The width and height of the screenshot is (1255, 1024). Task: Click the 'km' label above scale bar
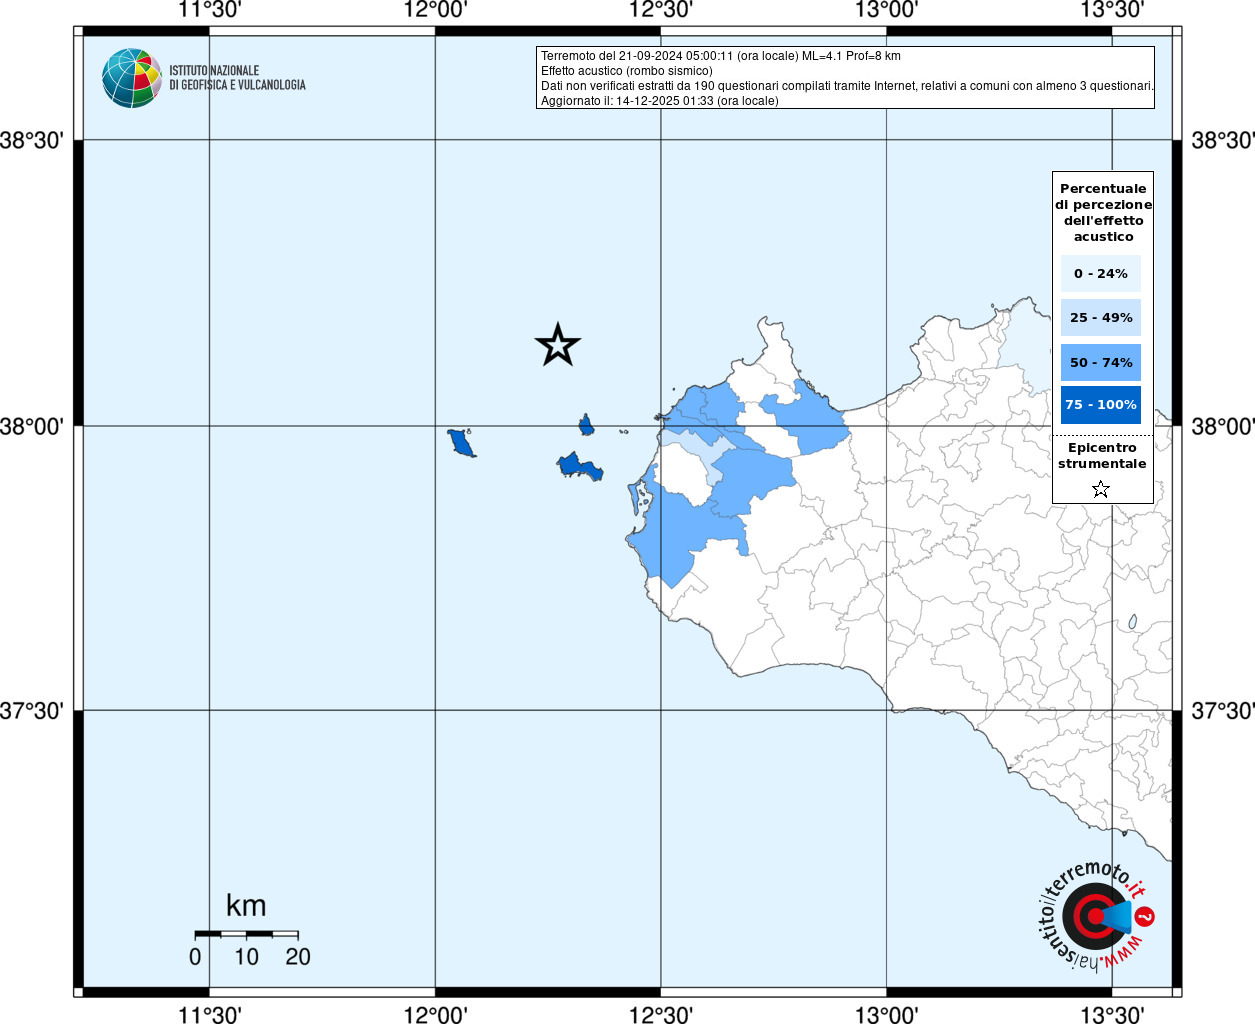pos(246,905)
